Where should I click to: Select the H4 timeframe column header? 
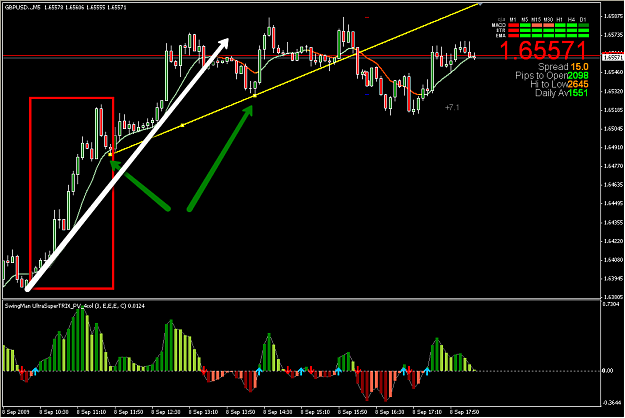[571, 20]
